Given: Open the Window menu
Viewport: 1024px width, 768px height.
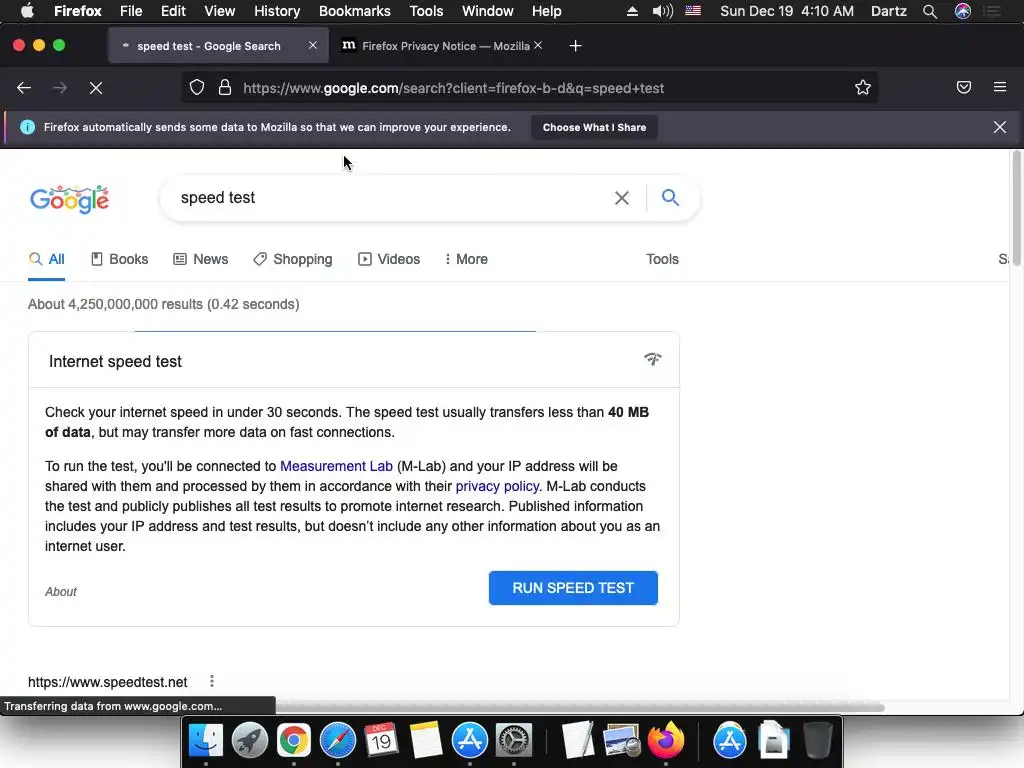Looking at the screenshot, I should tap(487, 11).
